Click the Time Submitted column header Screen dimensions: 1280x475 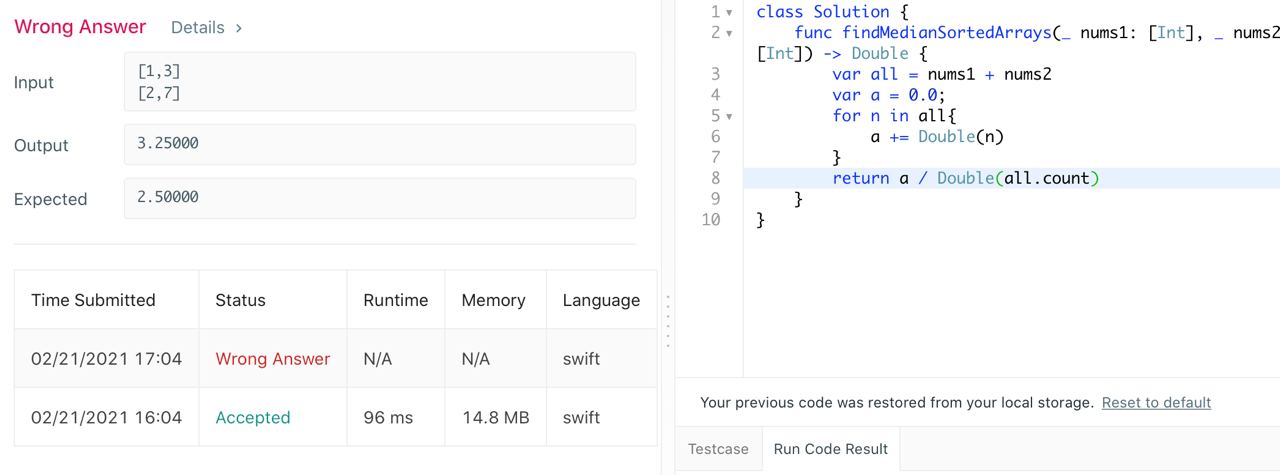93,300
